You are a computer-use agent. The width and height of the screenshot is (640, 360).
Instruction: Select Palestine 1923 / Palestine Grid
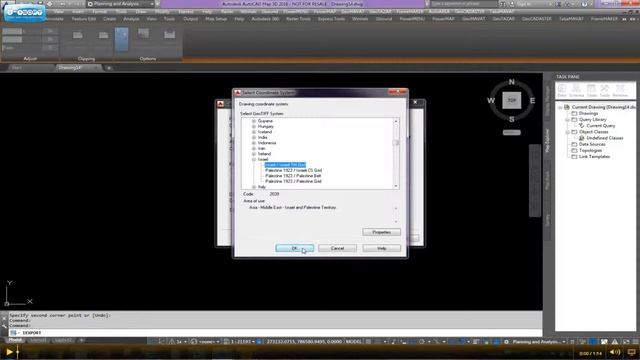coord(293,181)
